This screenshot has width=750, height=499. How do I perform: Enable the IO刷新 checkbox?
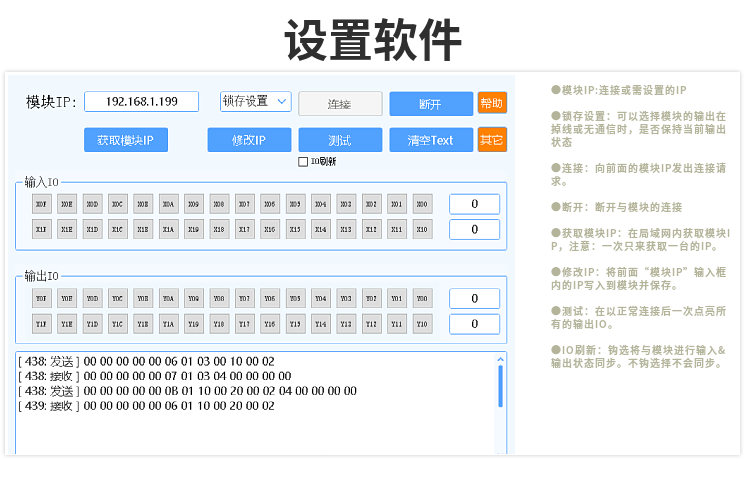(x=303, y=161)
